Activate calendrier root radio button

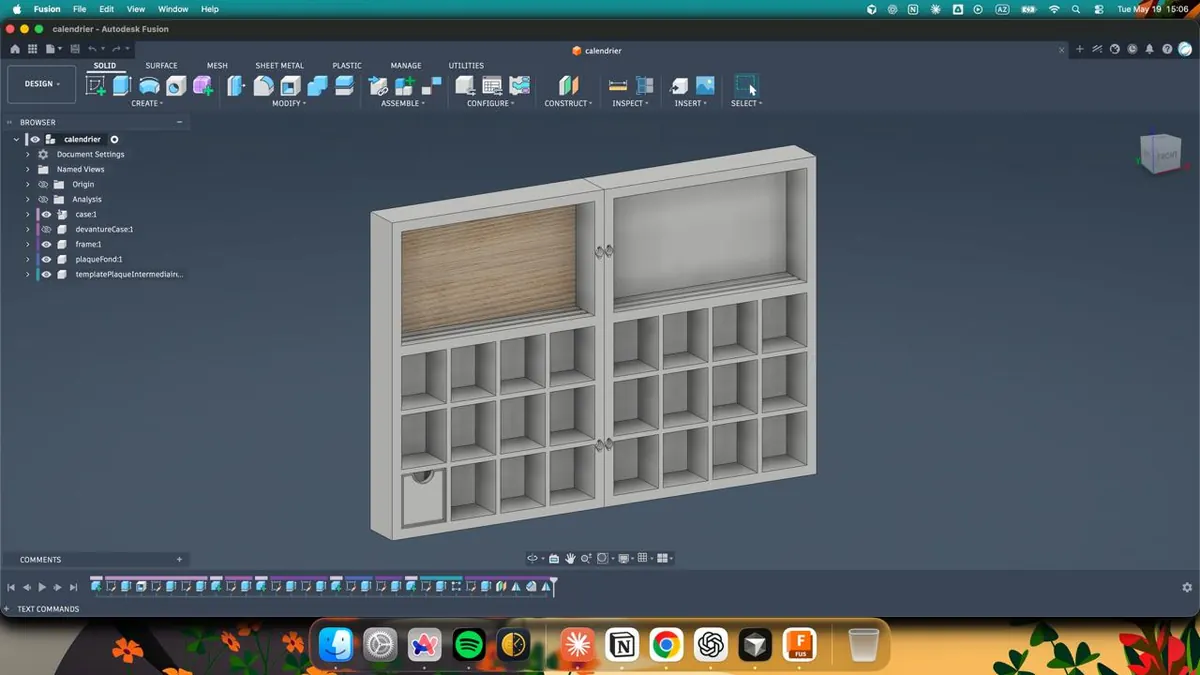(114, 139)
